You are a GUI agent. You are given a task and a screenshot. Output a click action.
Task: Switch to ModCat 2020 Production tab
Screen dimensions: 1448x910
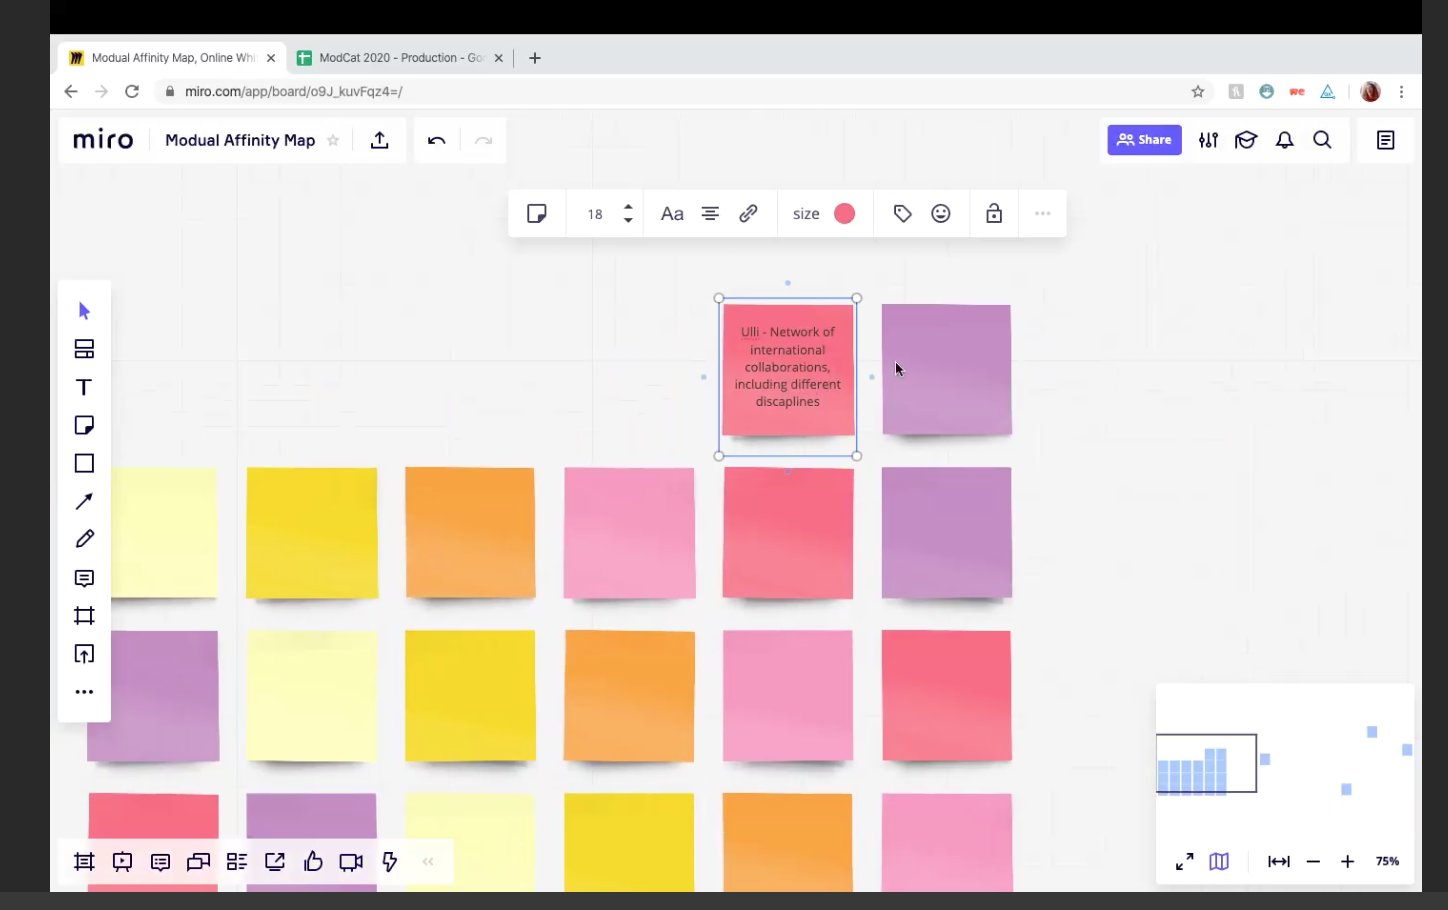[x=400, y=58]
